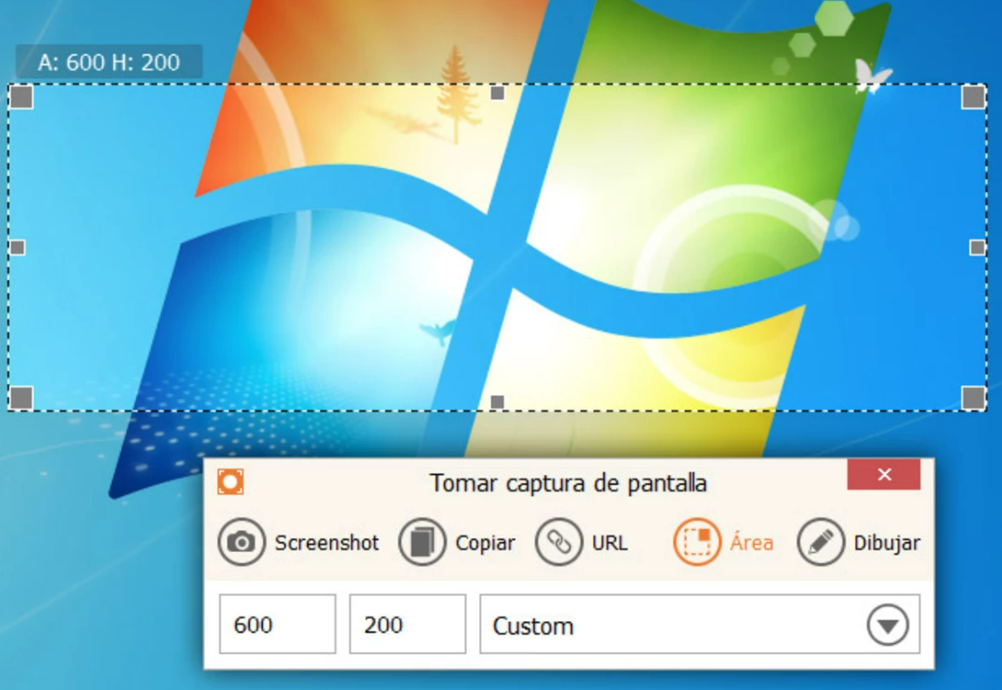Viewport: 1002px width, 690px height.
Task: Click the Área text label
Action: click(752, 542)
